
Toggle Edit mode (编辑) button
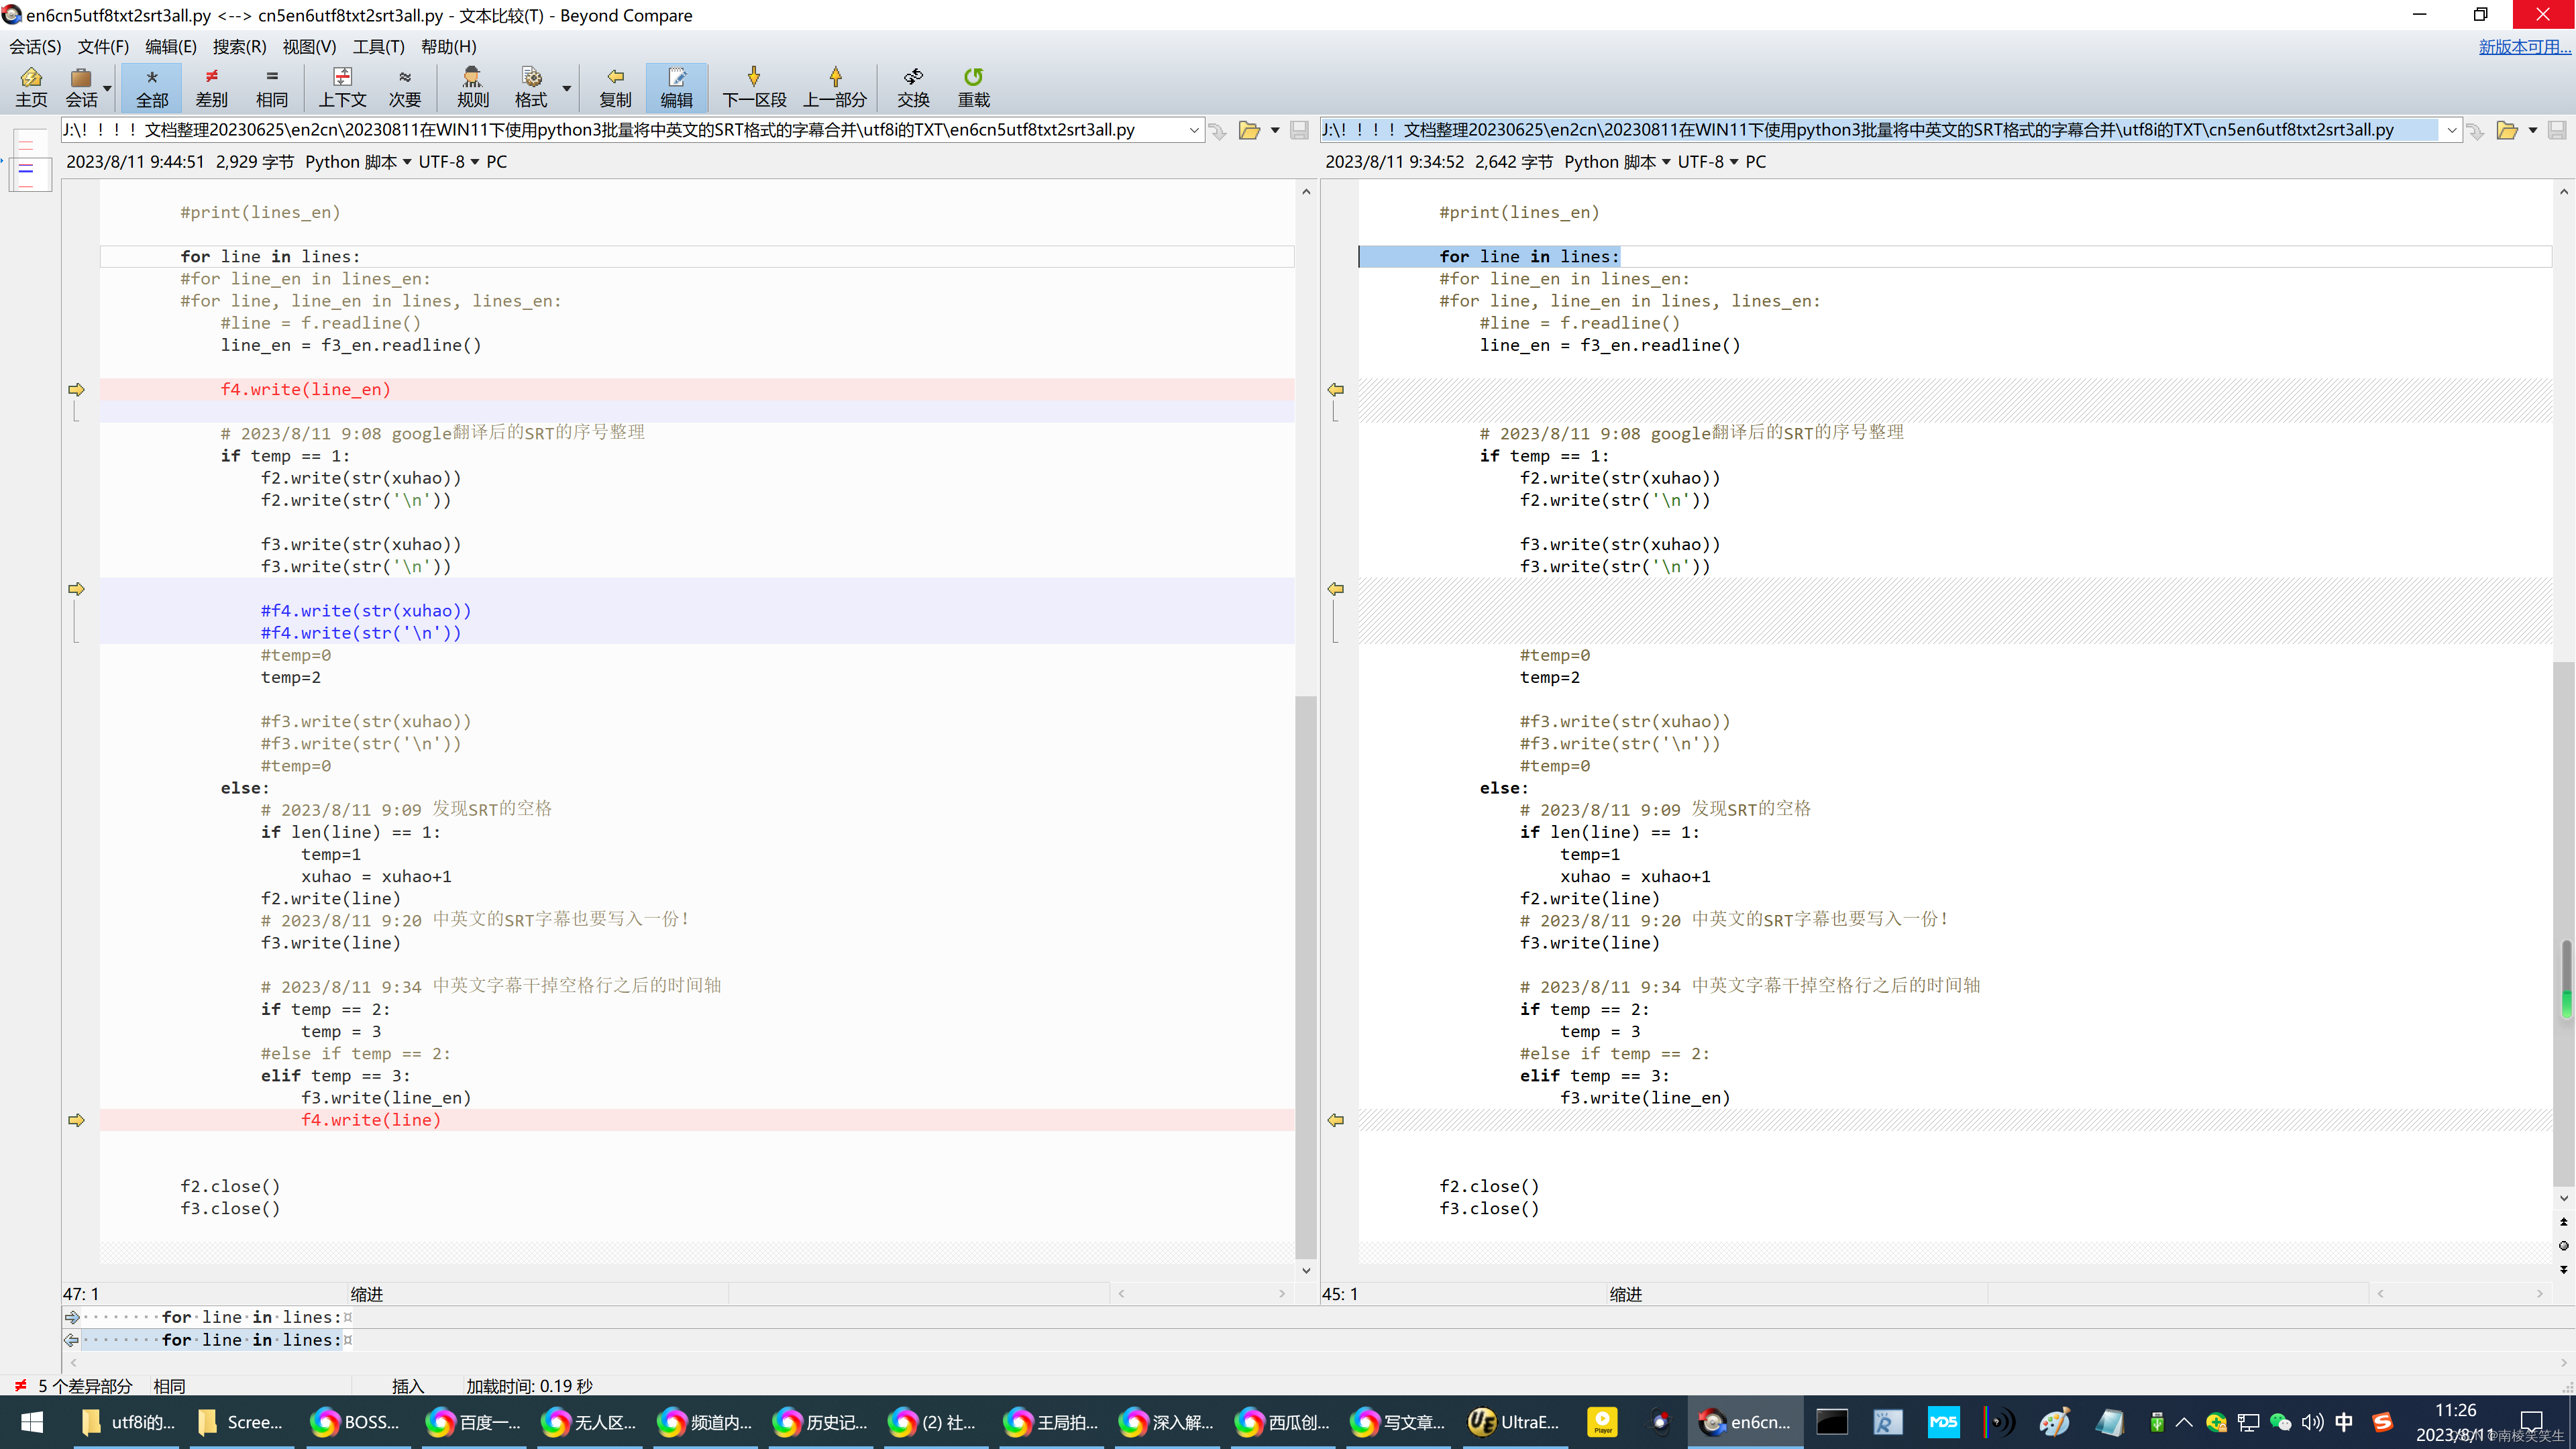(x=676, y=87)
